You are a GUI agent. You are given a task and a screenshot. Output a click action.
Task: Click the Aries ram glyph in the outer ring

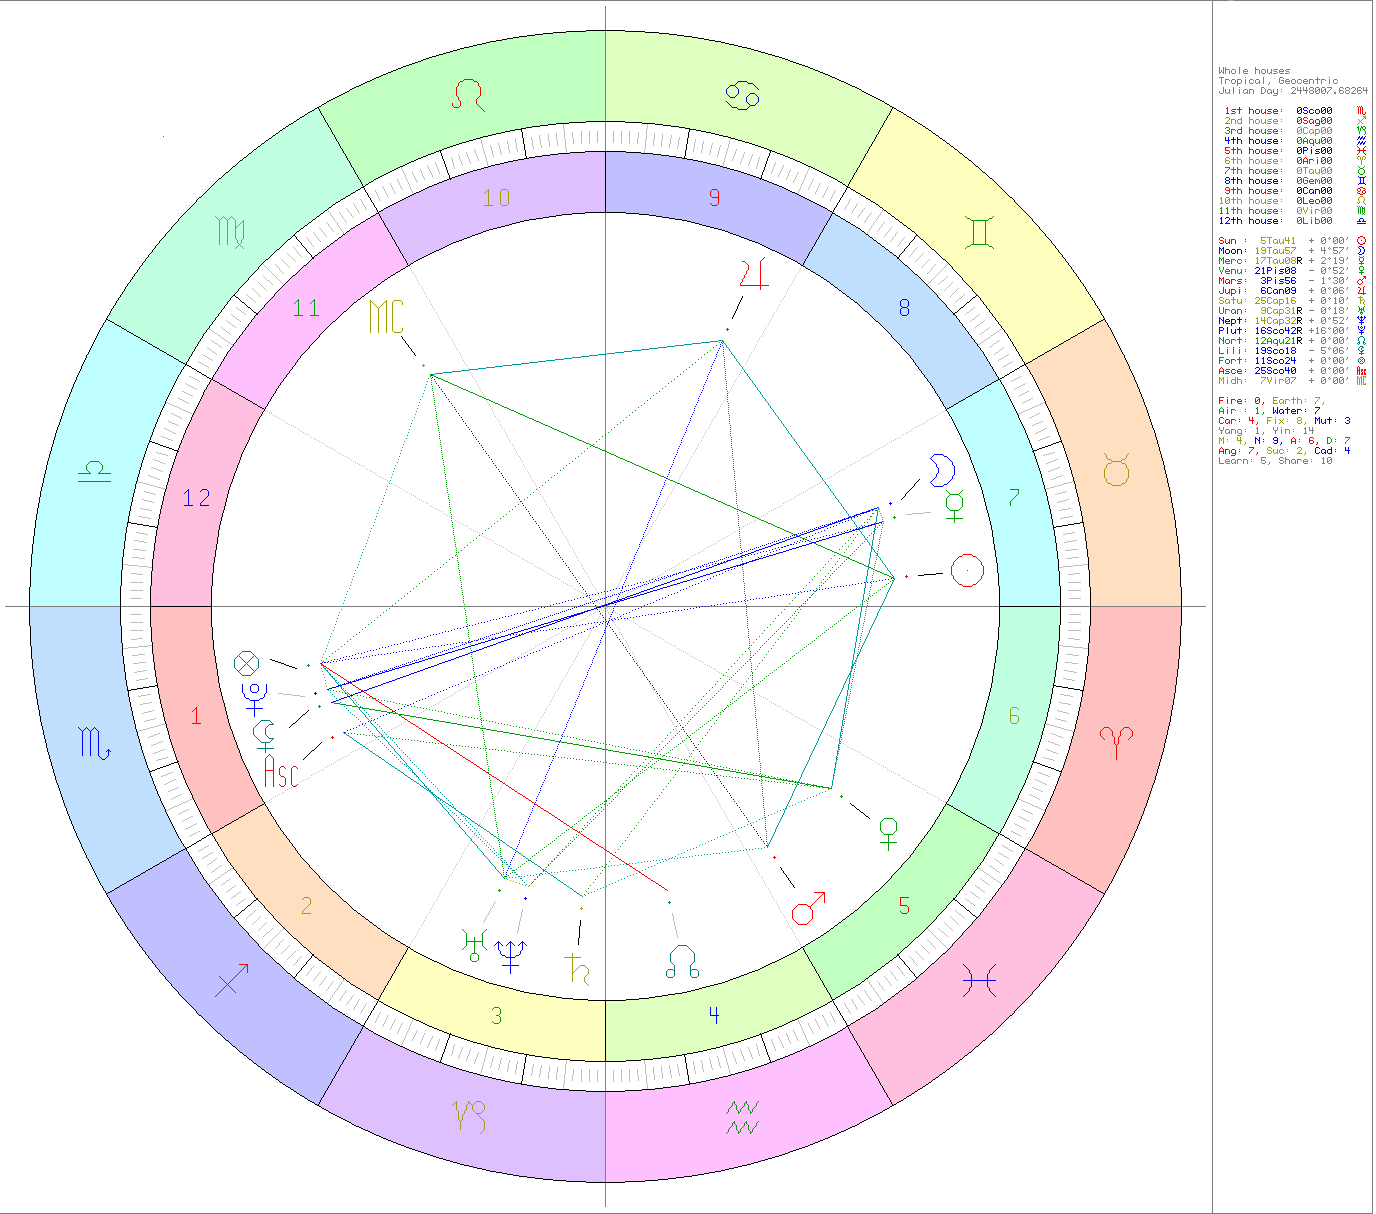tap(1116, 743)
